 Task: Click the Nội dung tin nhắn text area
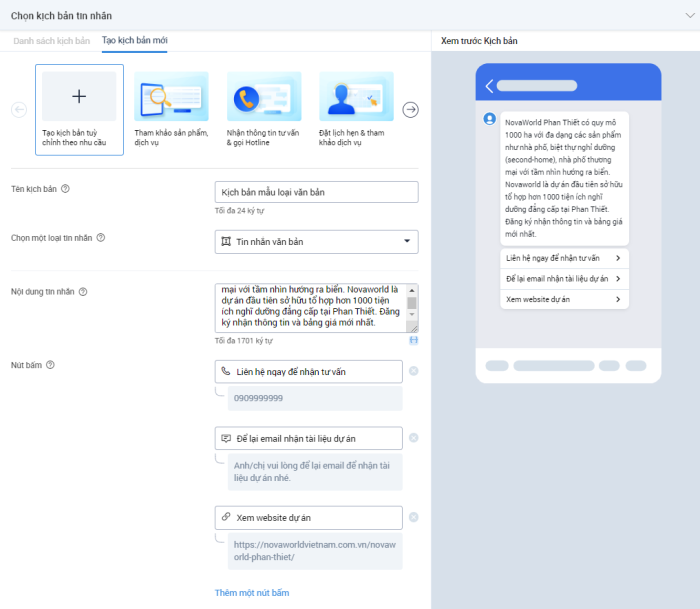311,308
